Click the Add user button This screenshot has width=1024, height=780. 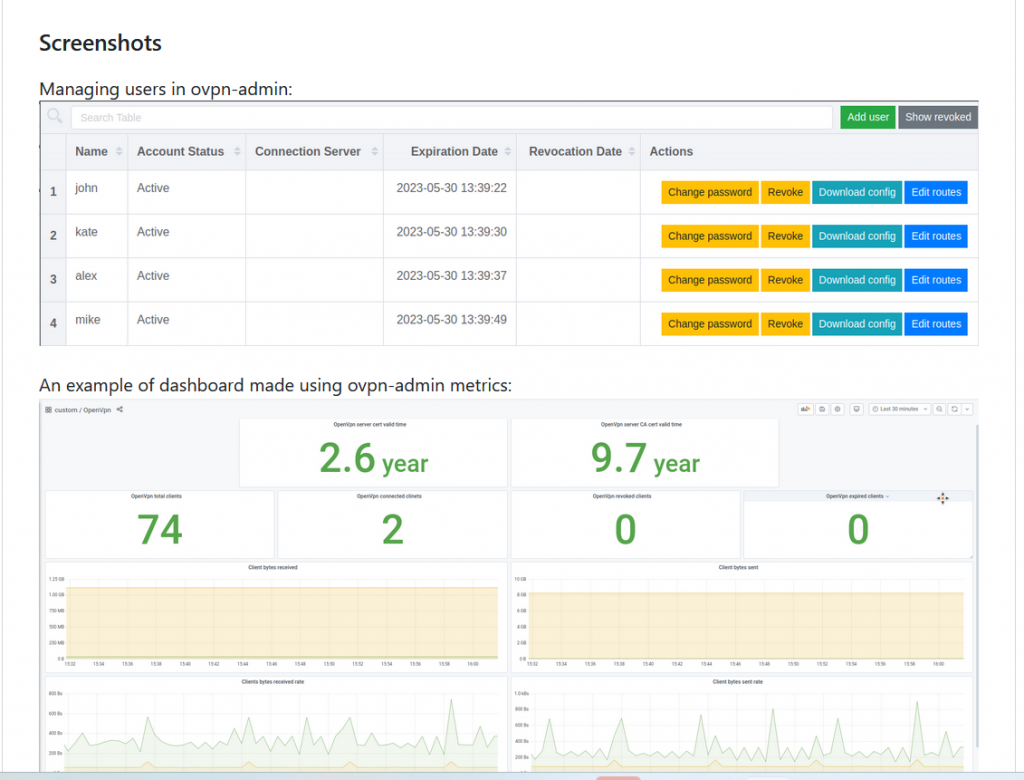(x=867, y=117)
